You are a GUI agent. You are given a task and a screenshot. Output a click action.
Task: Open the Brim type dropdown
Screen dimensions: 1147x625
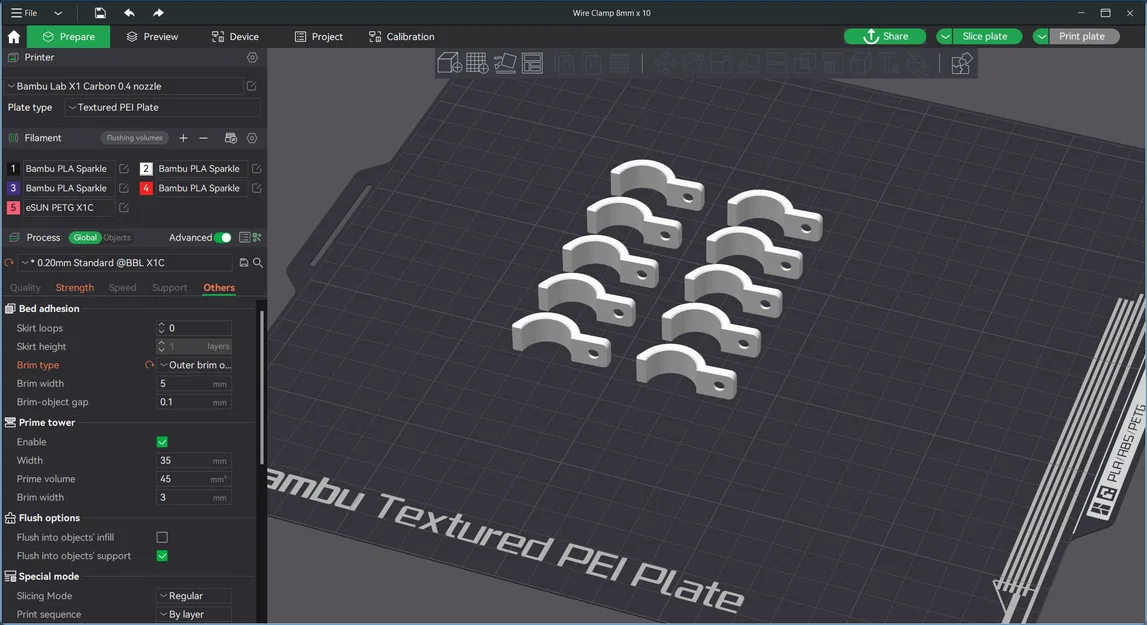click(x=194, y=365)
